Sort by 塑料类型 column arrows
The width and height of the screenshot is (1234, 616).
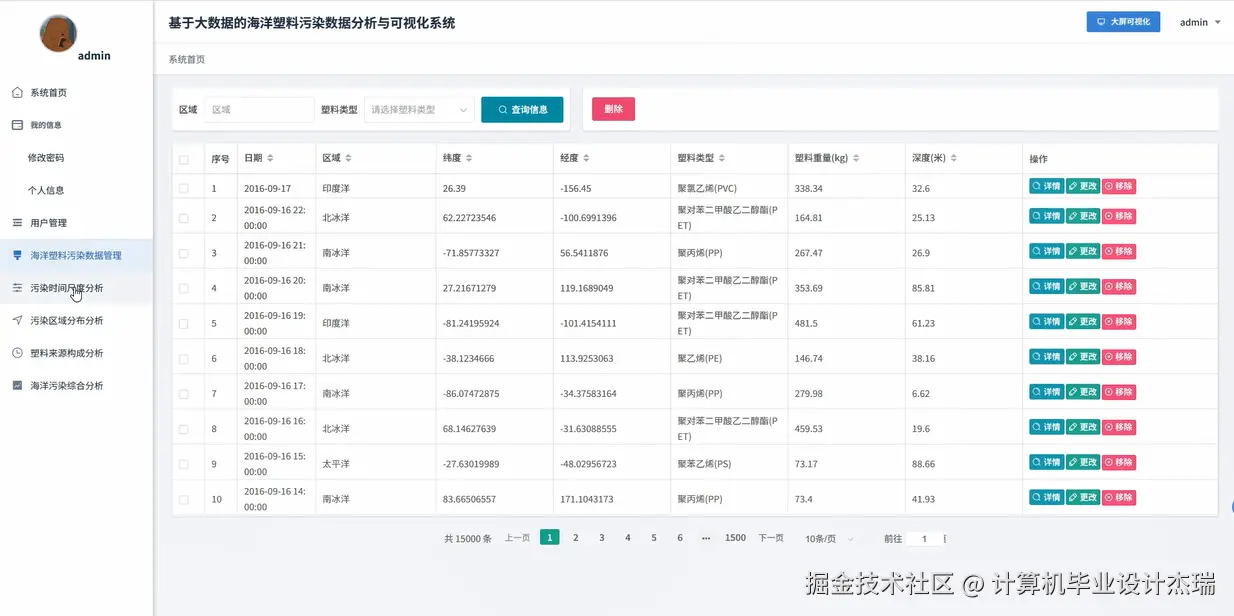[722, 158]
